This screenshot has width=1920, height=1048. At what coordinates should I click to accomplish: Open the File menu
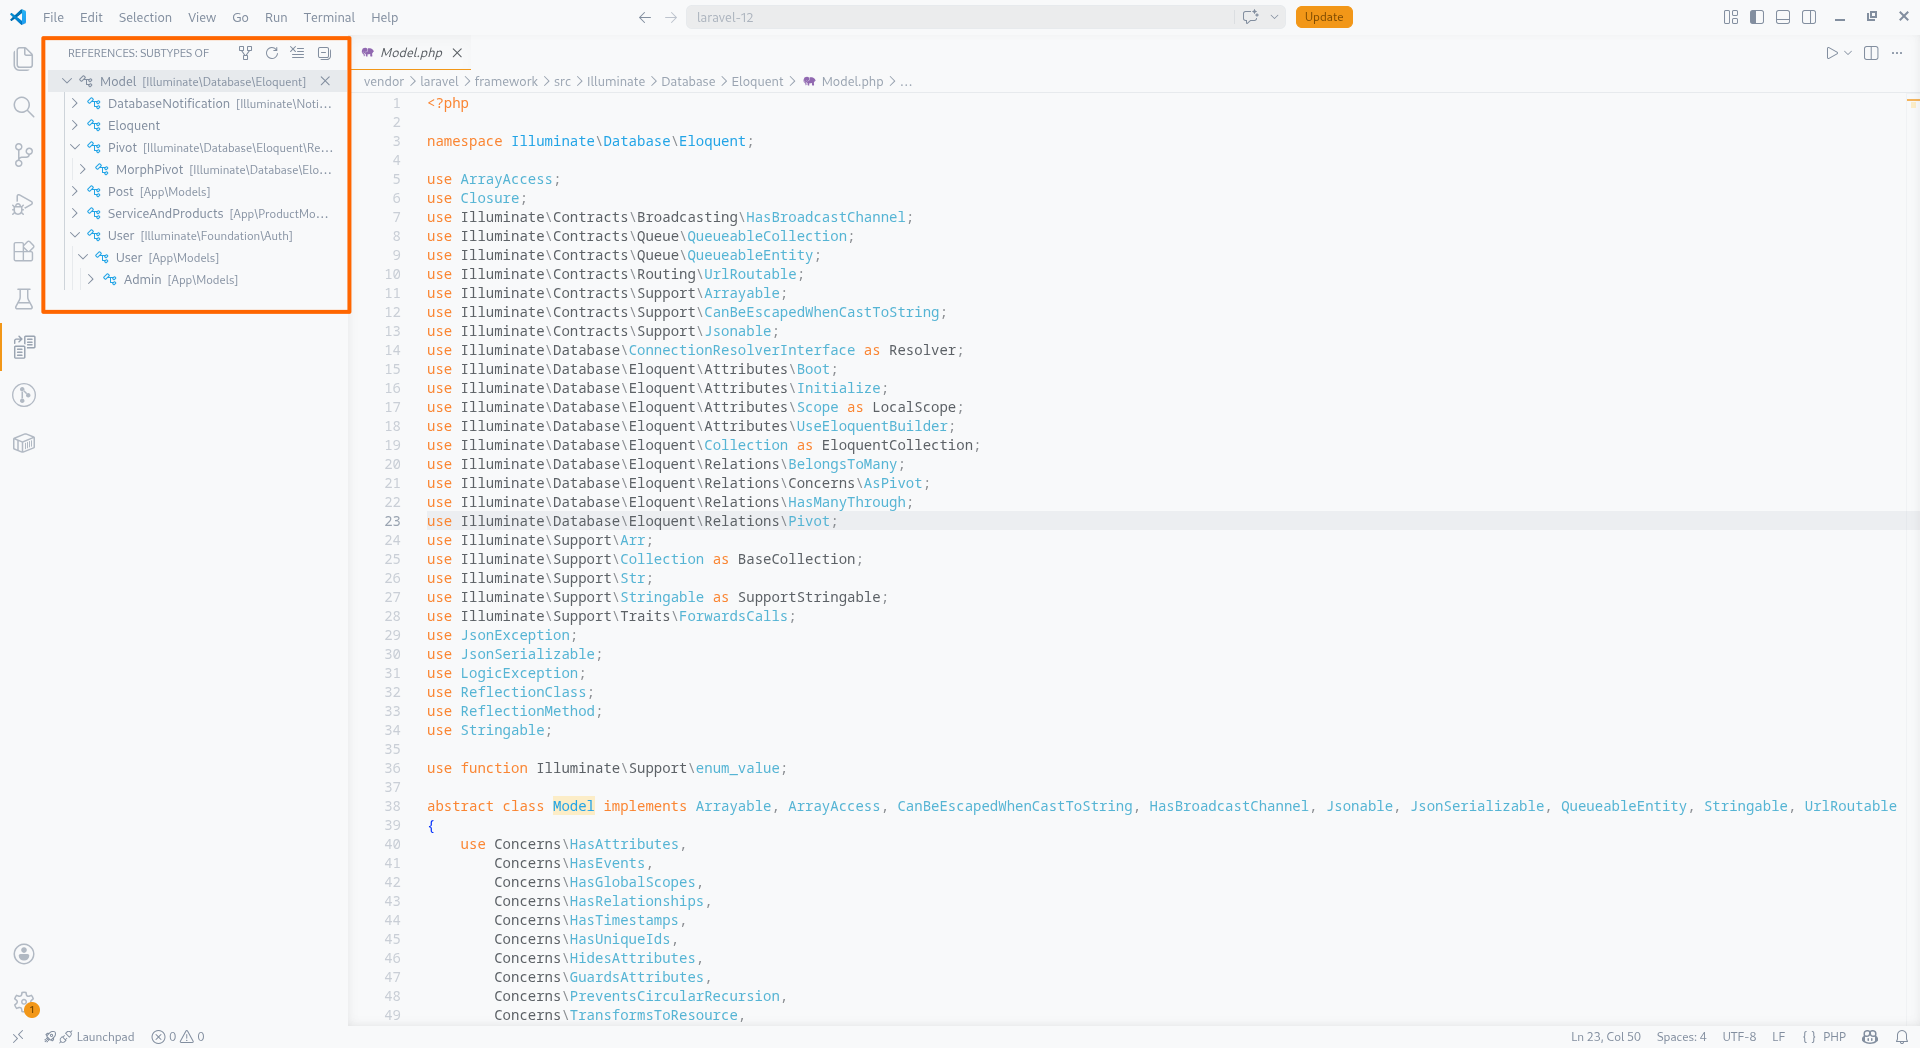coord(54,17)
